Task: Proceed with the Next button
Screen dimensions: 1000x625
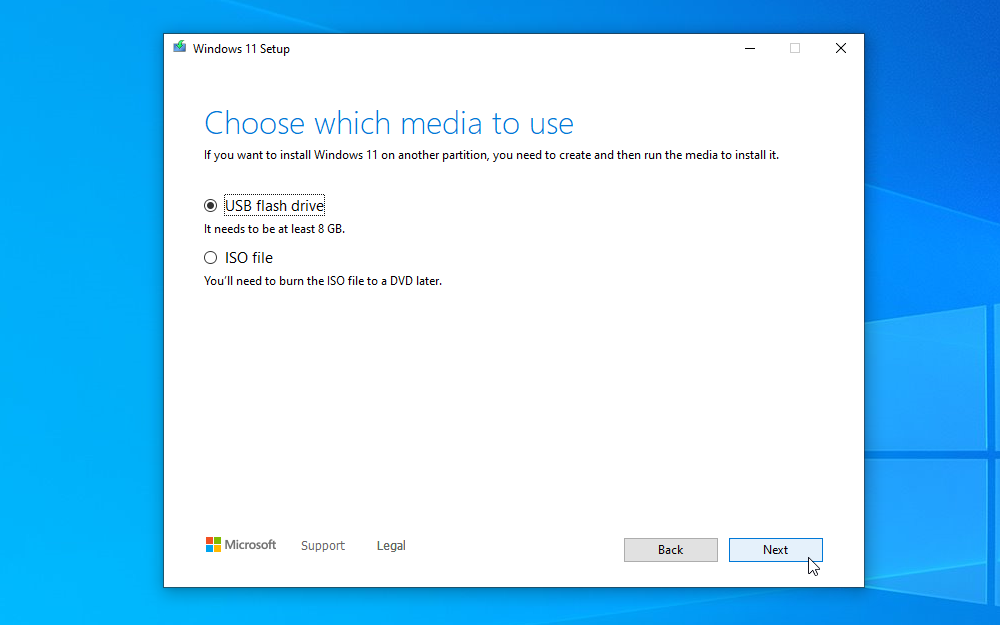Action: pyautogui.click(x=775, y=550)
